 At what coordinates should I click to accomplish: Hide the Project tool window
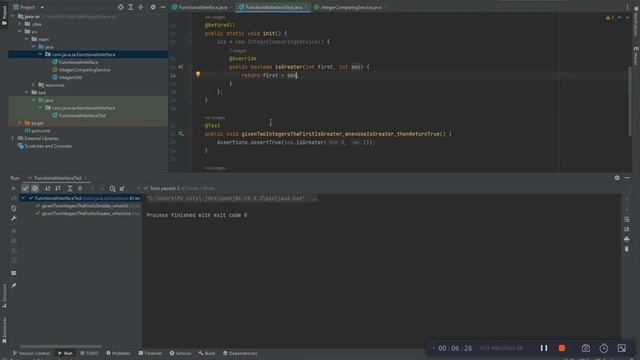click(163, 7)
